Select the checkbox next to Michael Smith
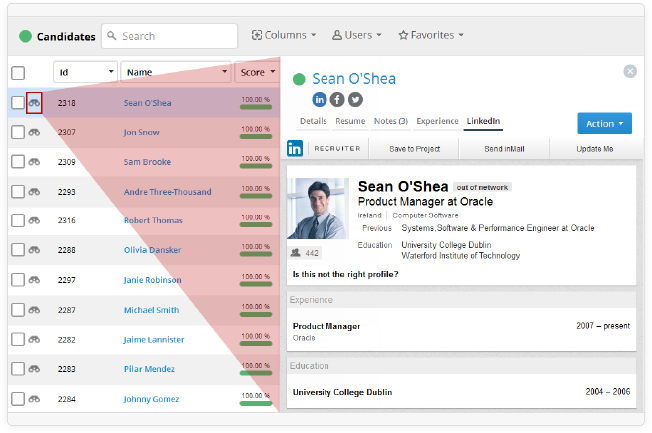Viewport: 652px width, 433px height. [x=17, y=310]
